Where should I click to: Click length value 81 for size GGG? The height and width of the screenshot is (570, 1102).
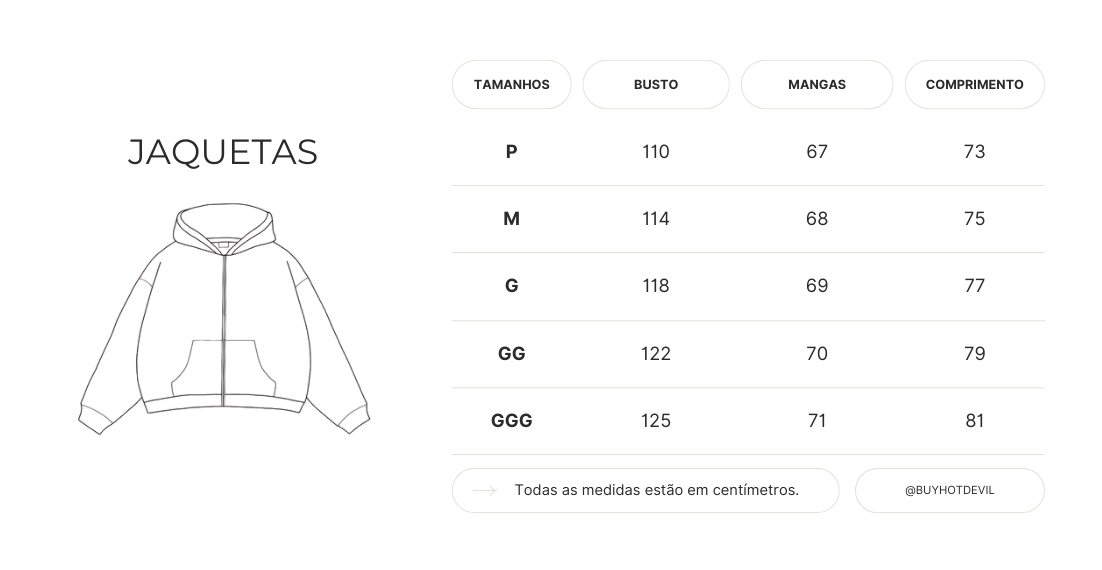point(974,421)
